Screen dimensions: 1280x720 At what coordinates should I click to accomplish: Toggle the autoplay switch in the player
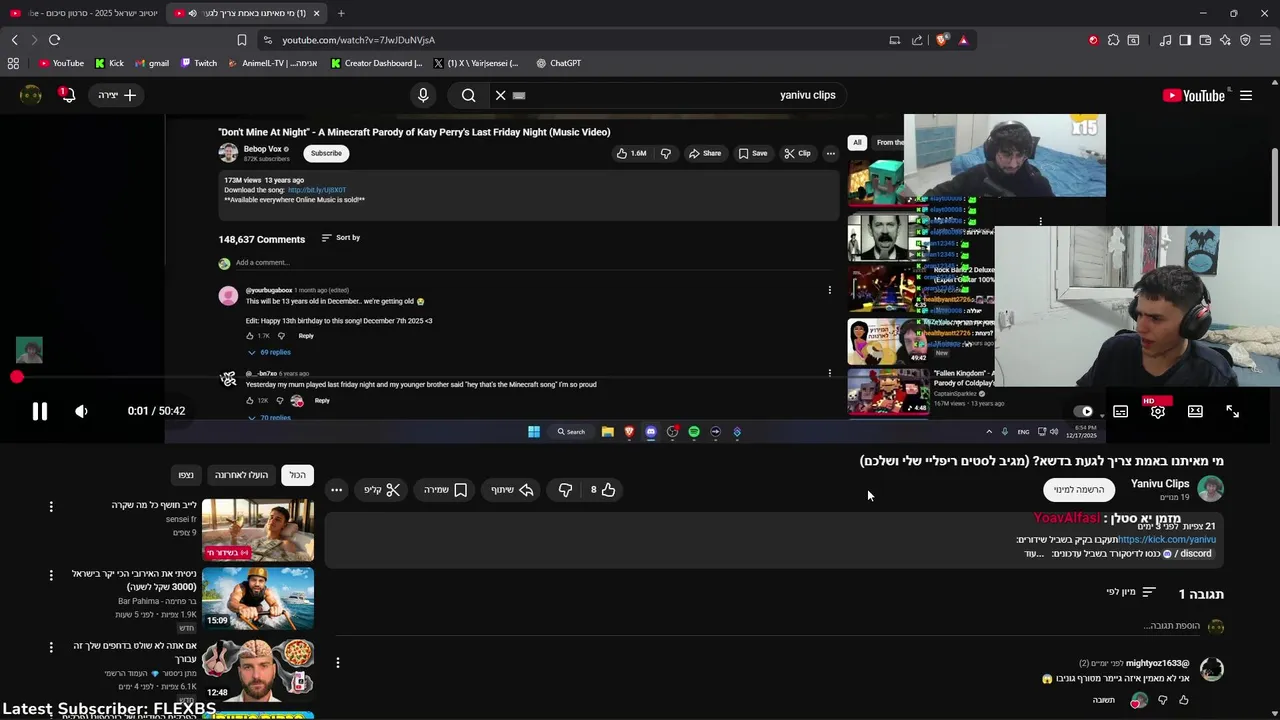tap(1085, 411)
